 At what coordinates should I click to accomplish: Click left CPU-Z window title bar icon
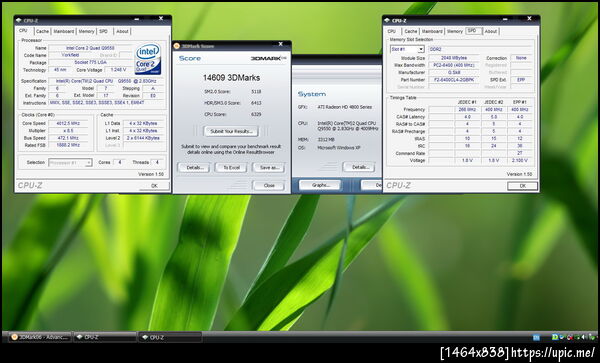[19, 20]
